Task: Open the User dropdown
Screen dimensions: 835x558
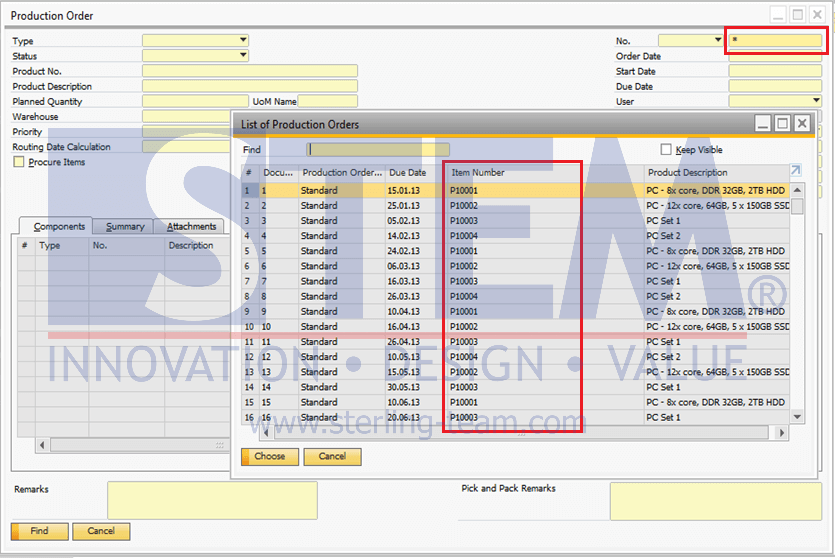Action: 816,101
